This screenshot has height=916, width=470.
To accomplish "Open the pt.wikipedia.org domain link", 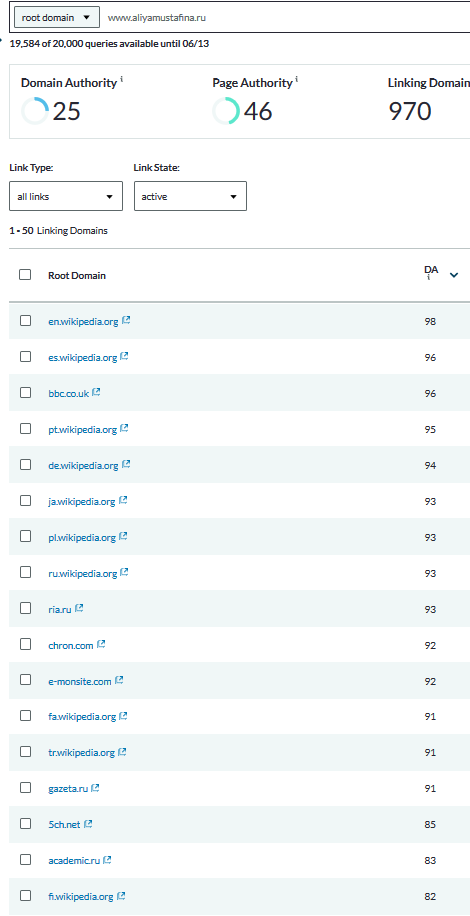I will point(83,429).
